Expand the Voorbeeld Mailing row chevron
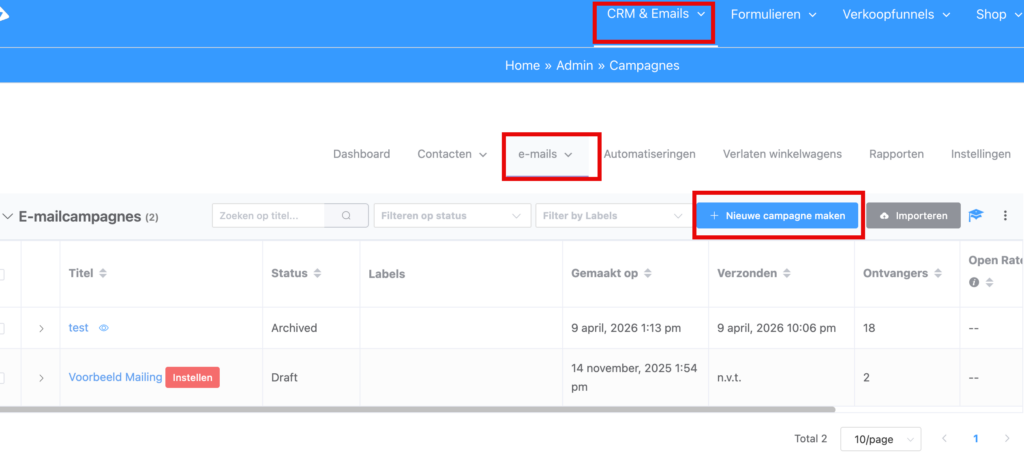The width and height of the screenshot is (1024, 465). pyautogui.click(x=41, y=378)
